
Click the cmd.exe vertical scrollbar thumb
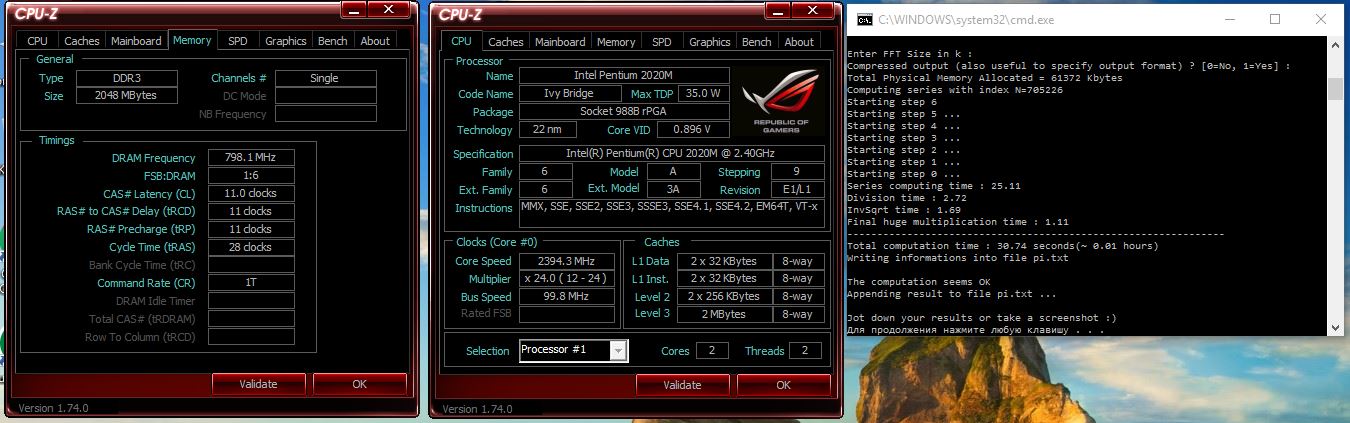coord(1335,90)
